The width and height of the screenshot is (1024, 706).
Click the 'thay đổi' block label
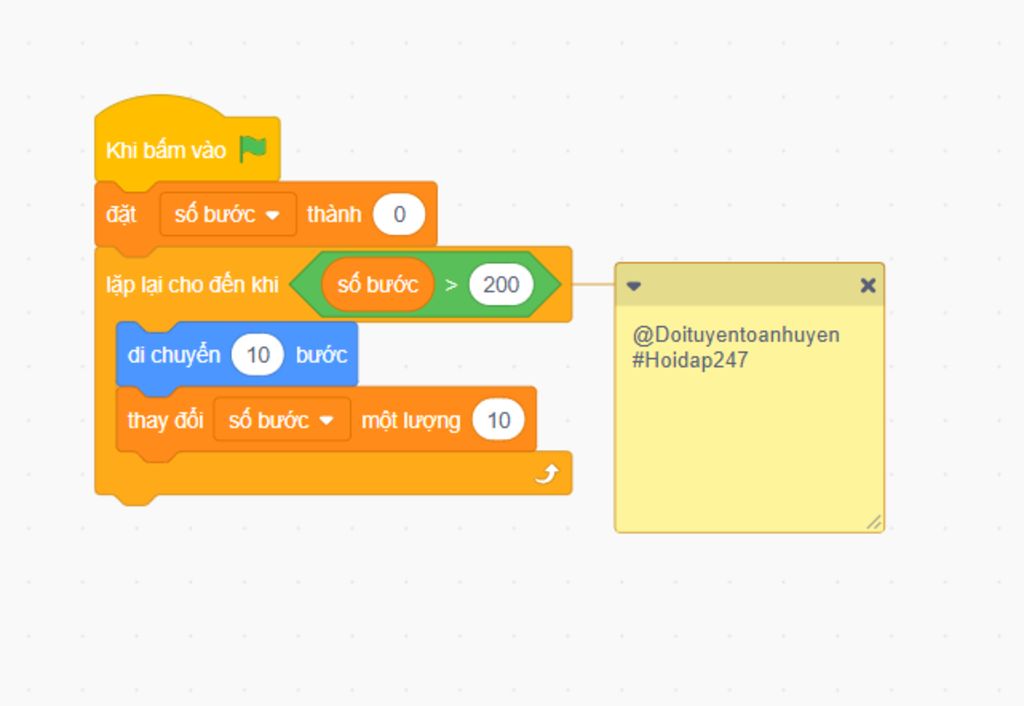[165, 420]
